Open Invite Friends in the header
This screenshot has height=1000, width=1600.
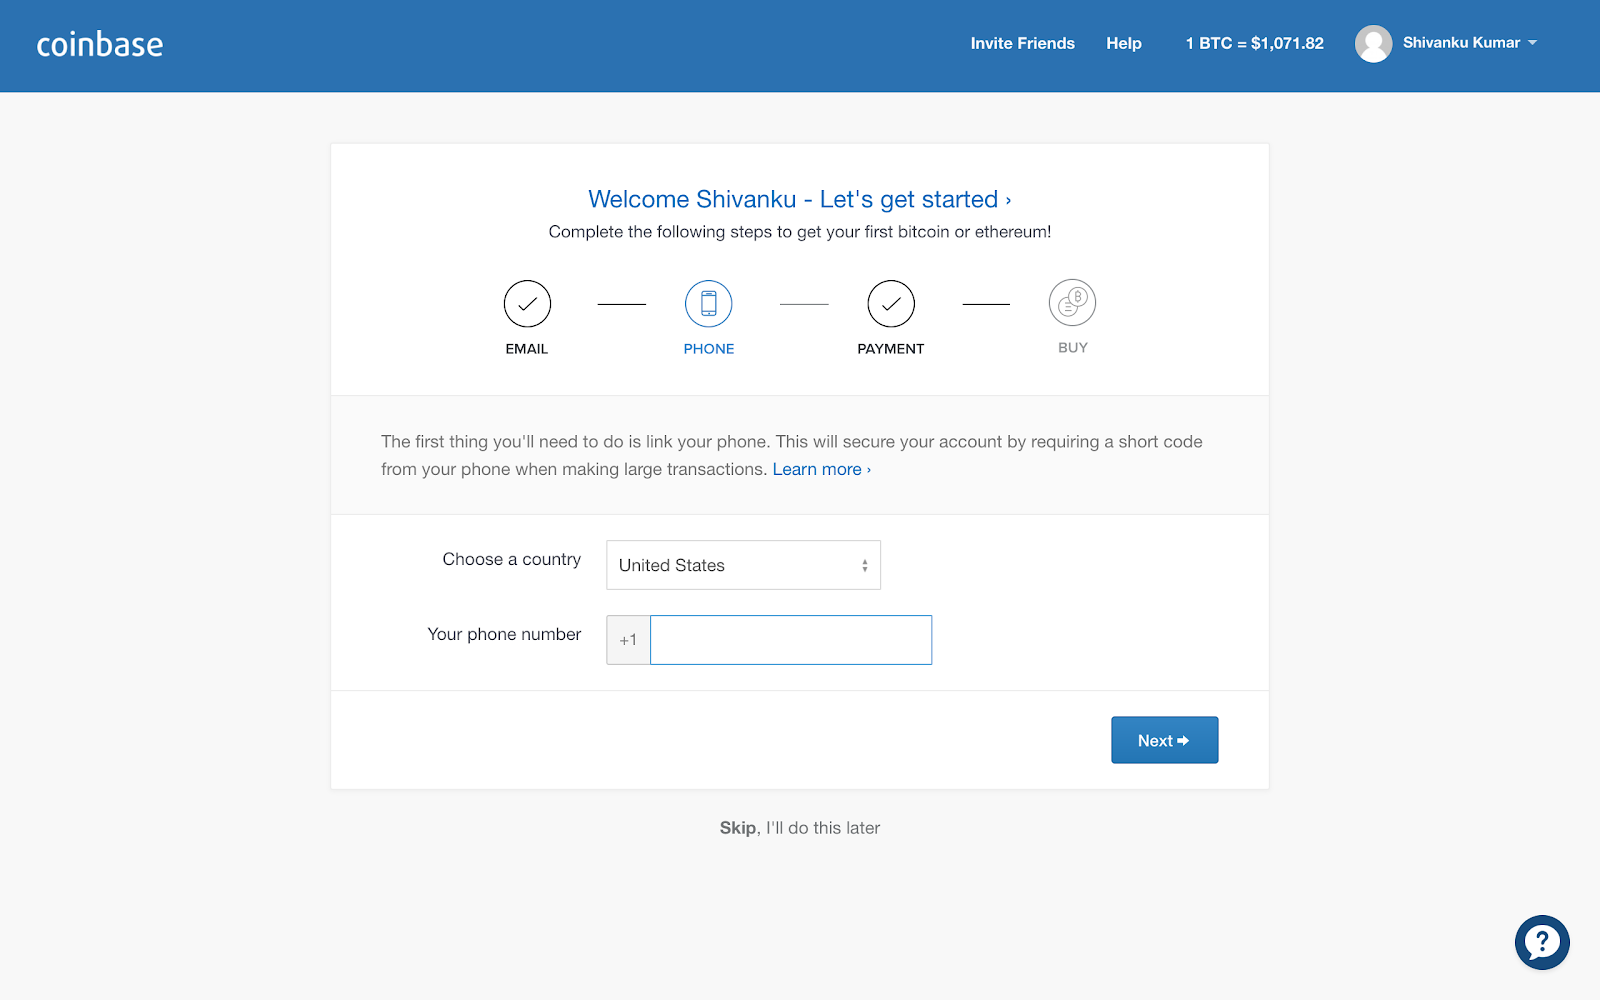pyautogui.click(x=1022, y=43)
